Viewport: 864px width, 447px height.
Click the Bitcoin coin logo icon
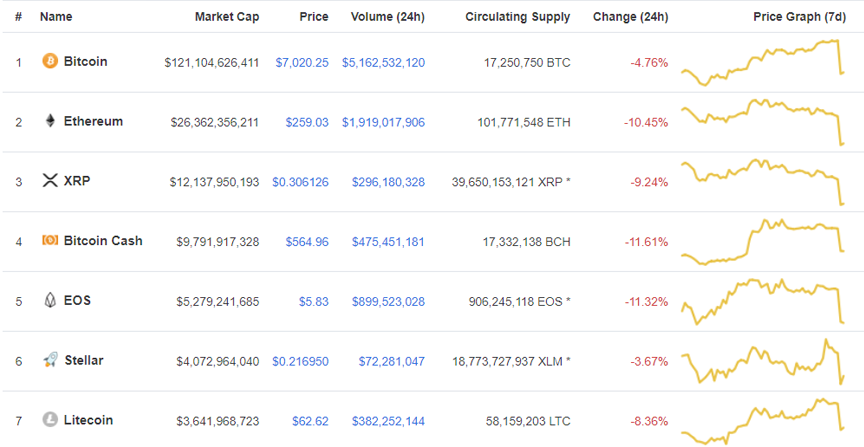(50, 62)
